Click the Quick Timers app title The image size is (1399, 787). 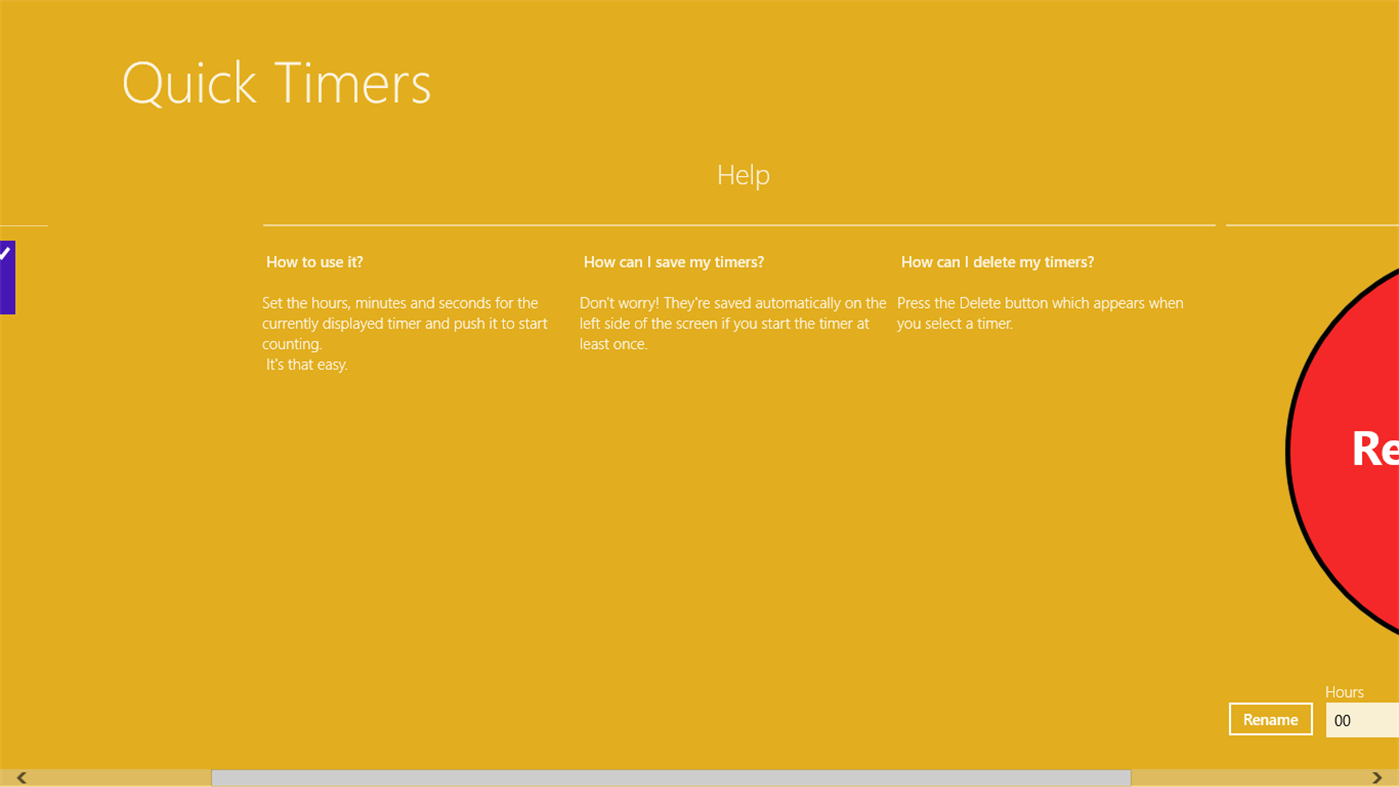(276, 84)
